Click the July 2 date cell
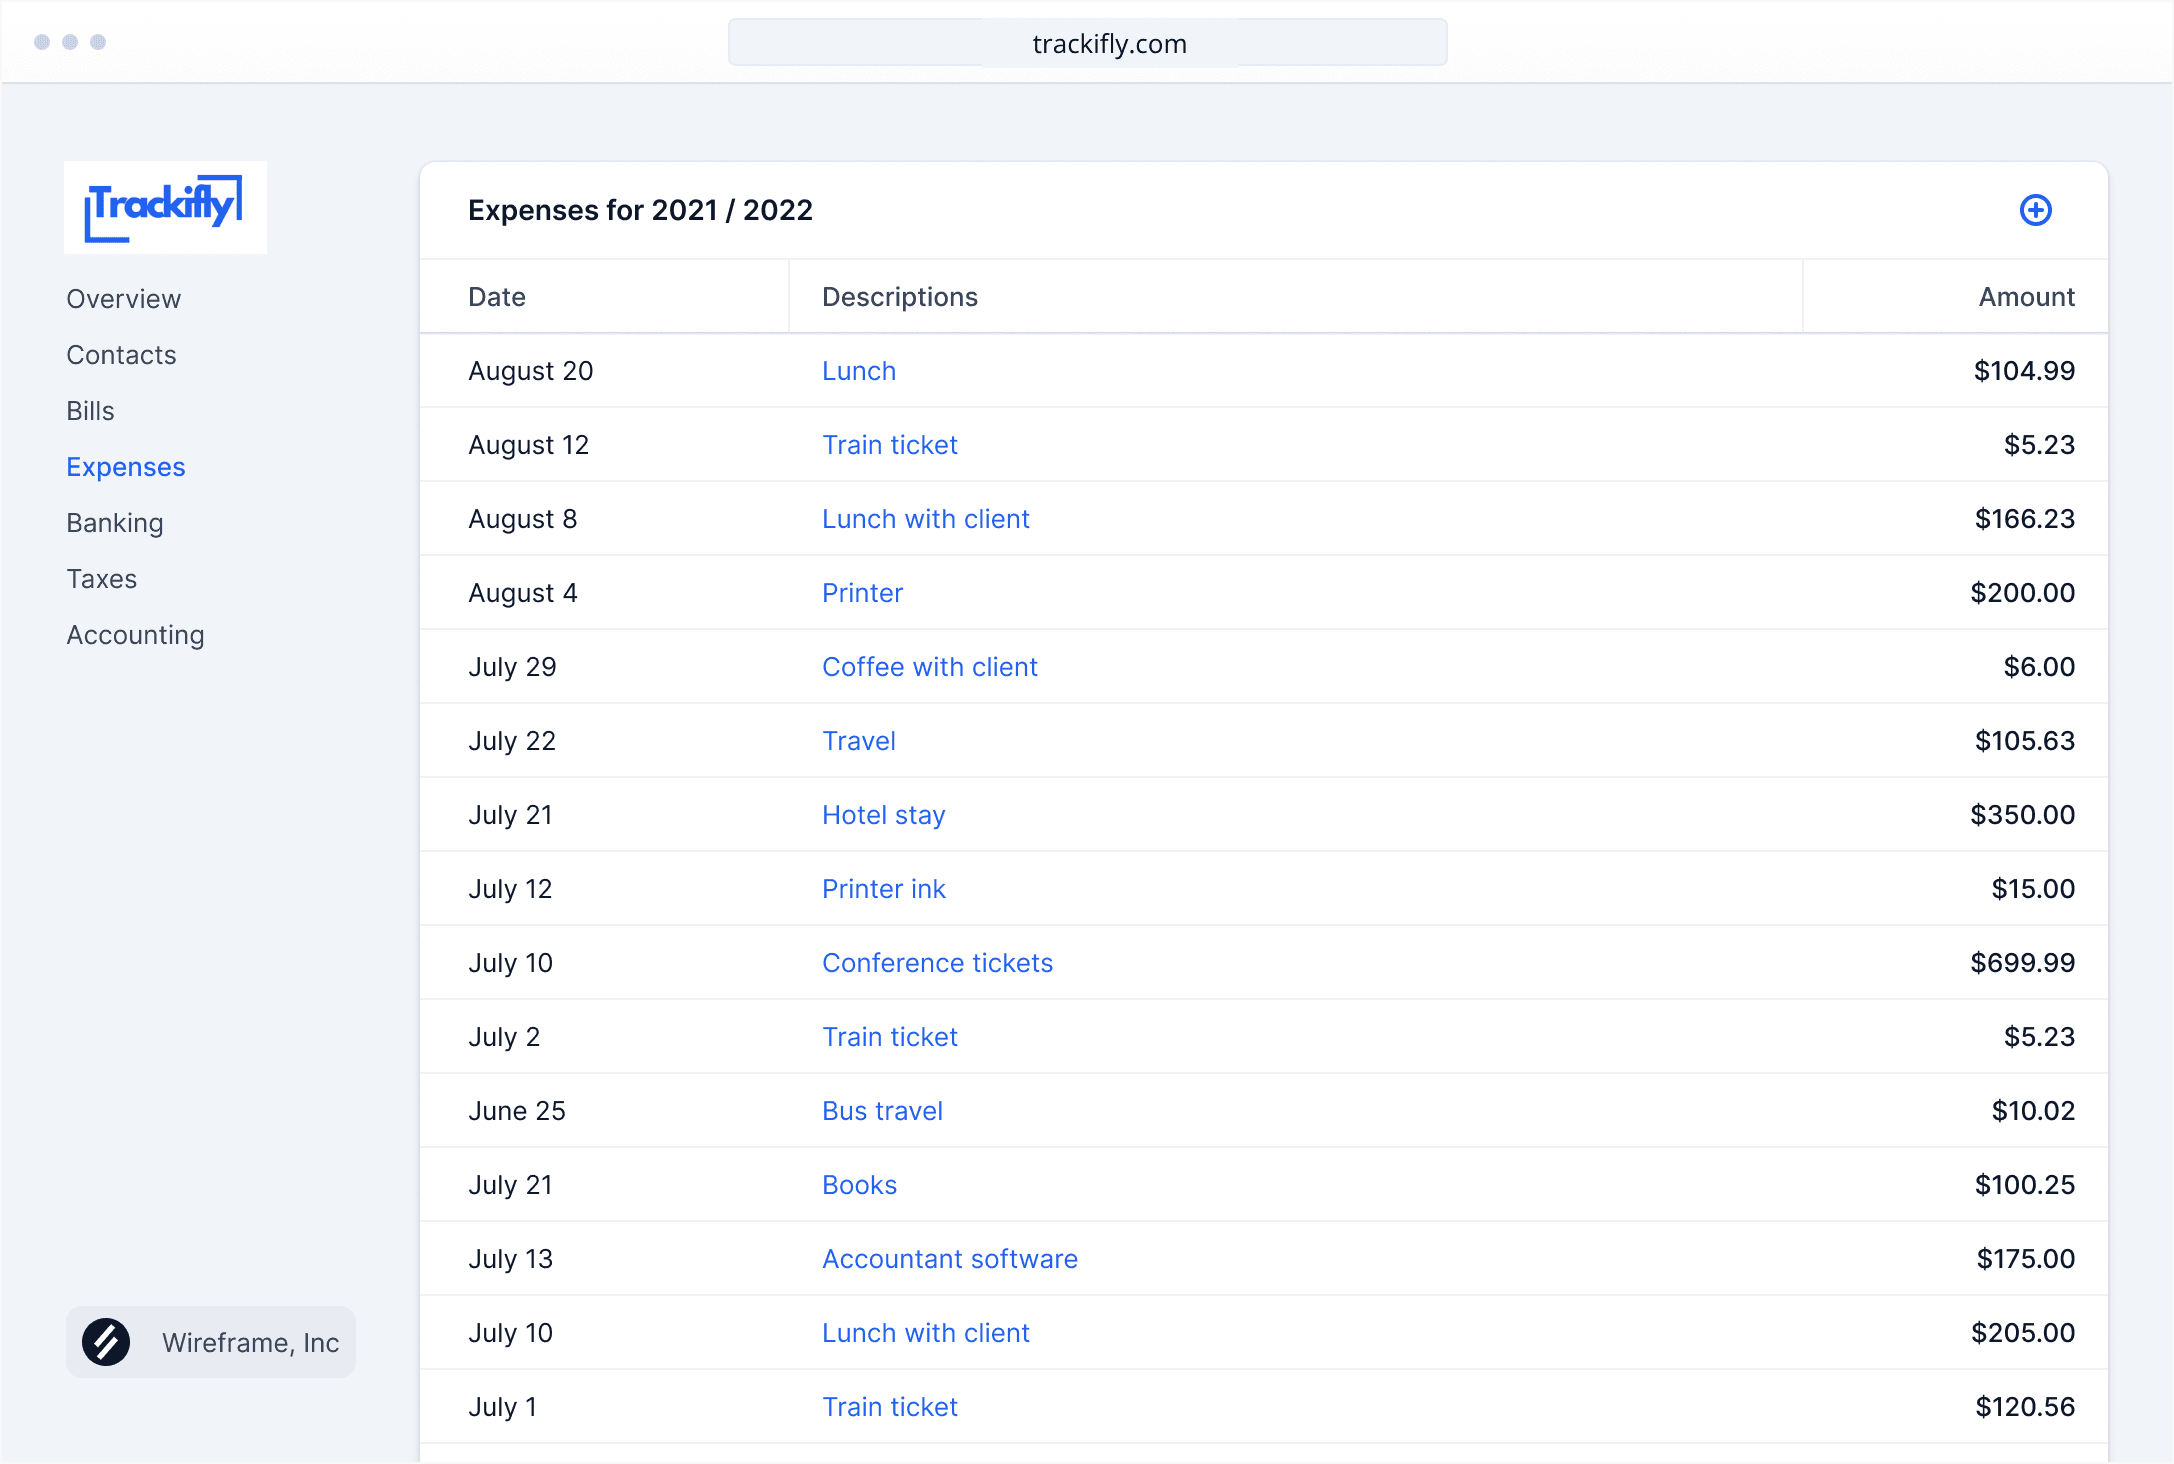The image size is (2174, 1464). pos(504,1037)
